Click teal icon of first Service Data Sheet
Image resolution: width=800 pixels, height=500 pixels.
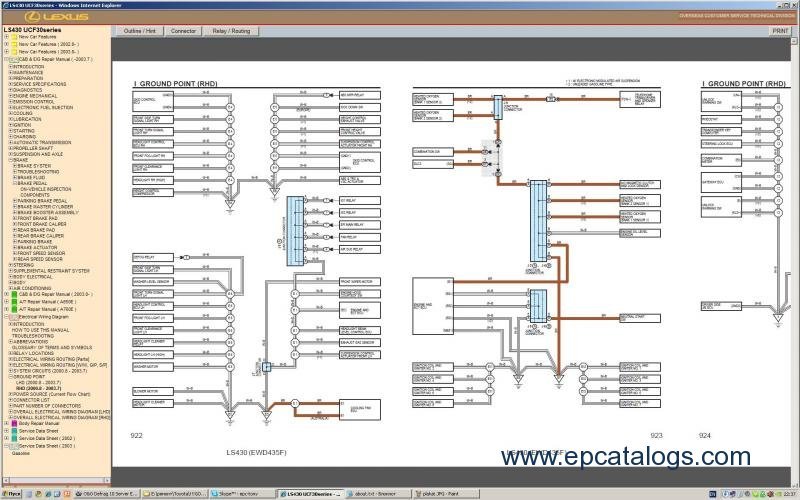14,431
